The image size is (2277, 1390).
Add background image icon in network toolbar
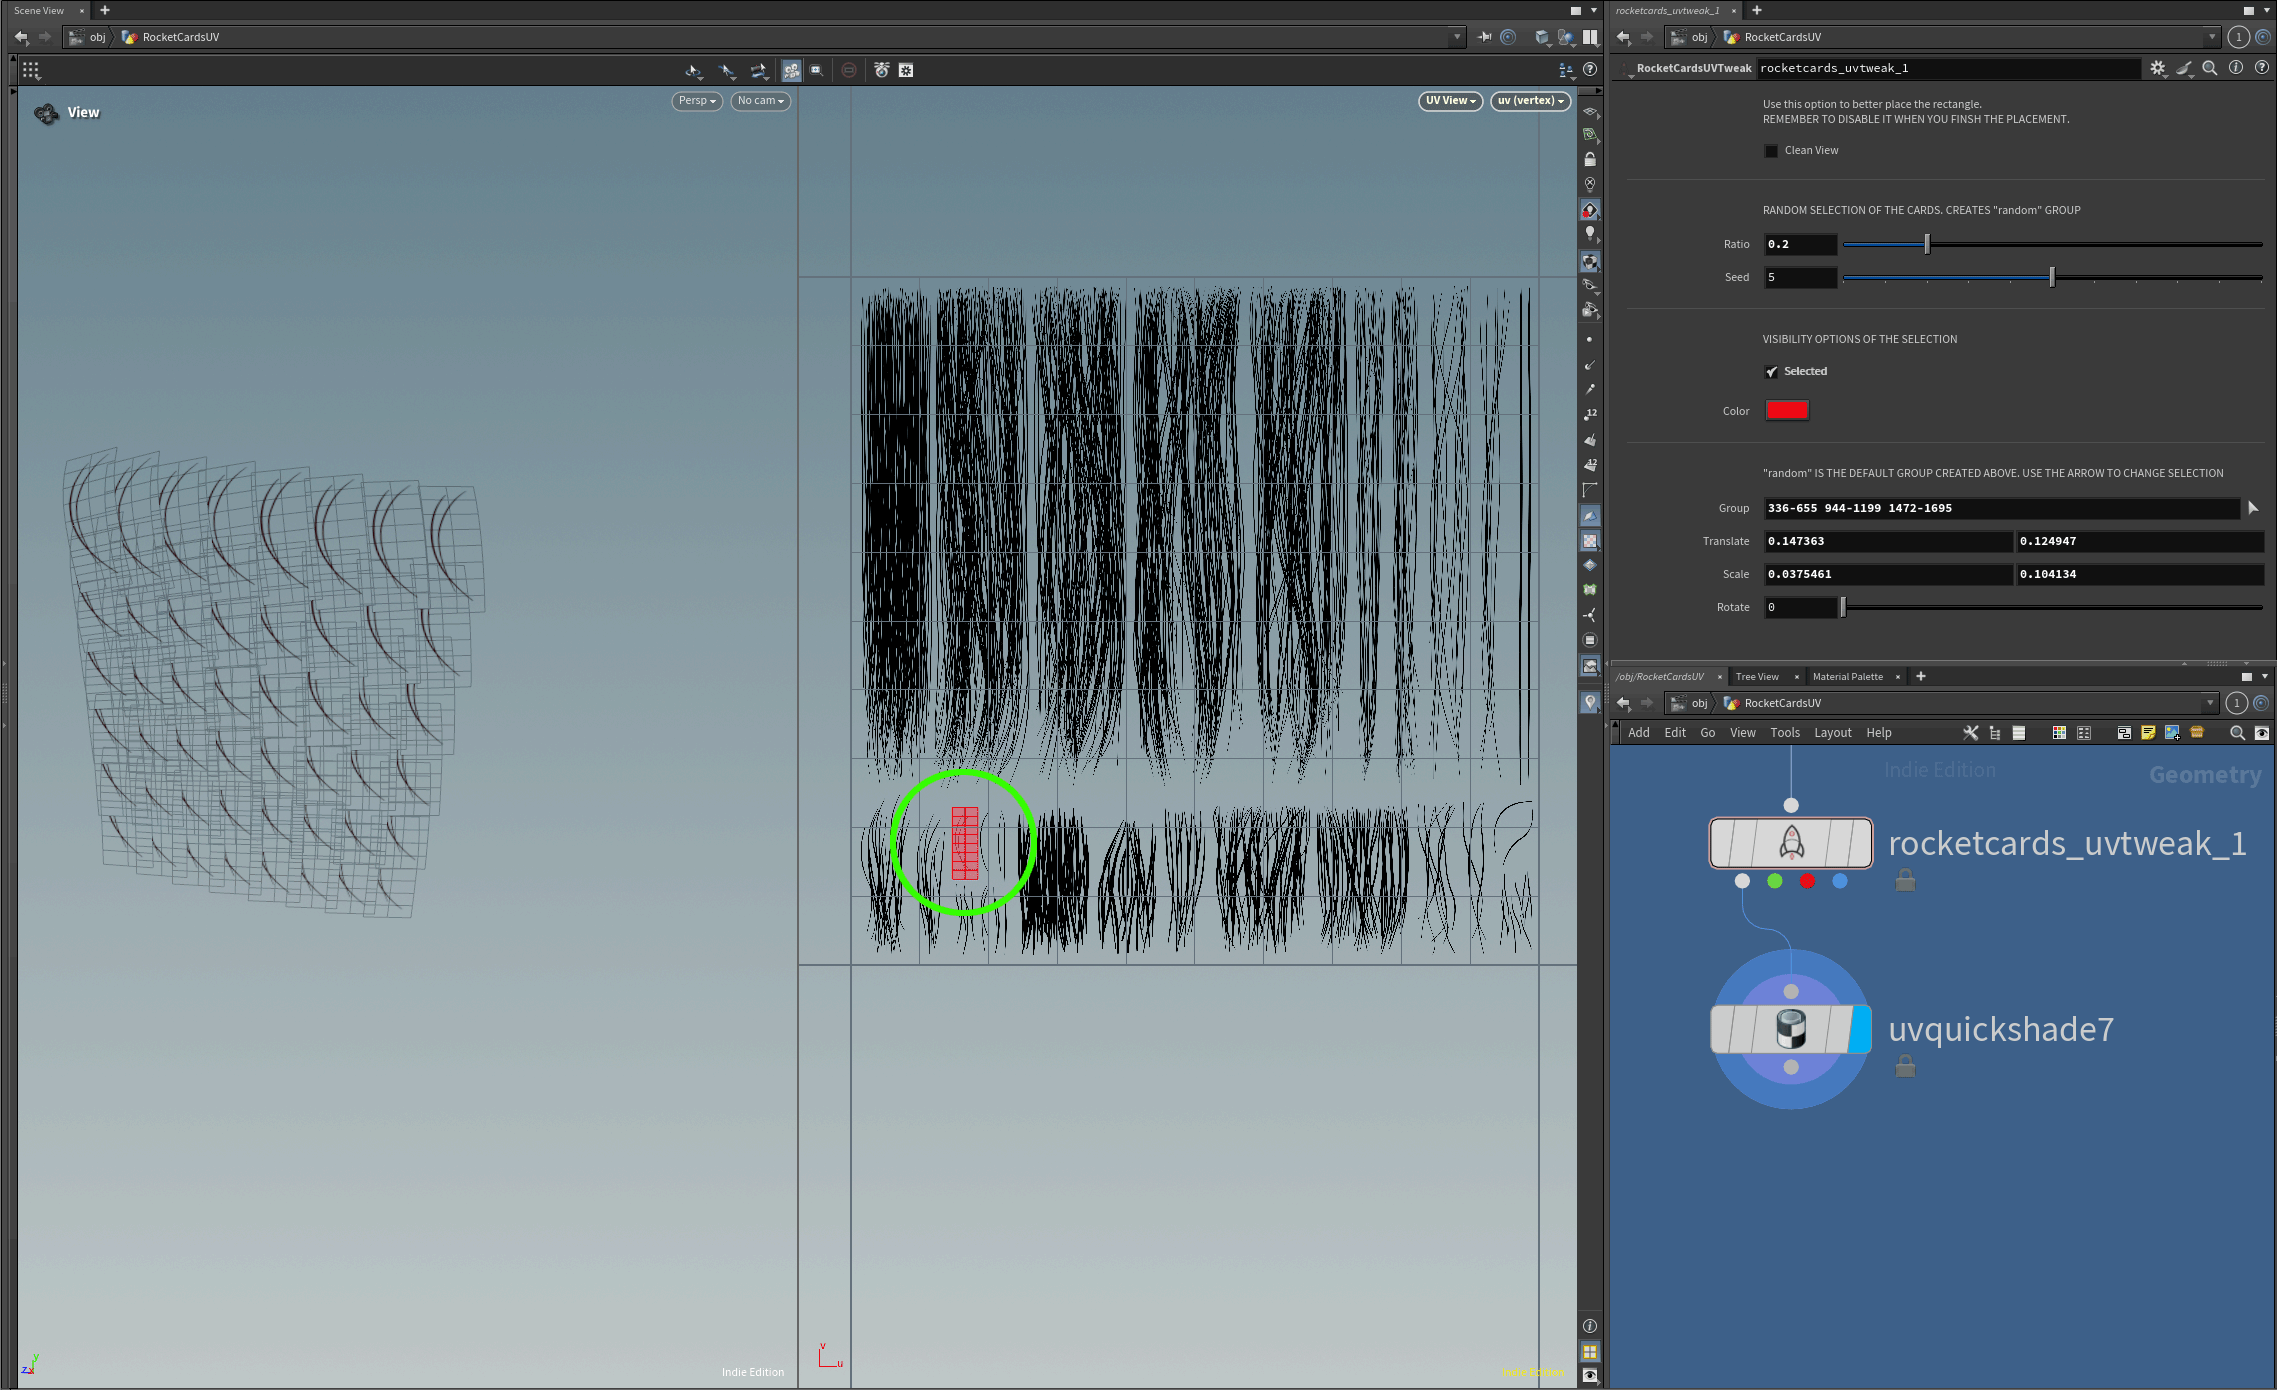click(2172, 733)
